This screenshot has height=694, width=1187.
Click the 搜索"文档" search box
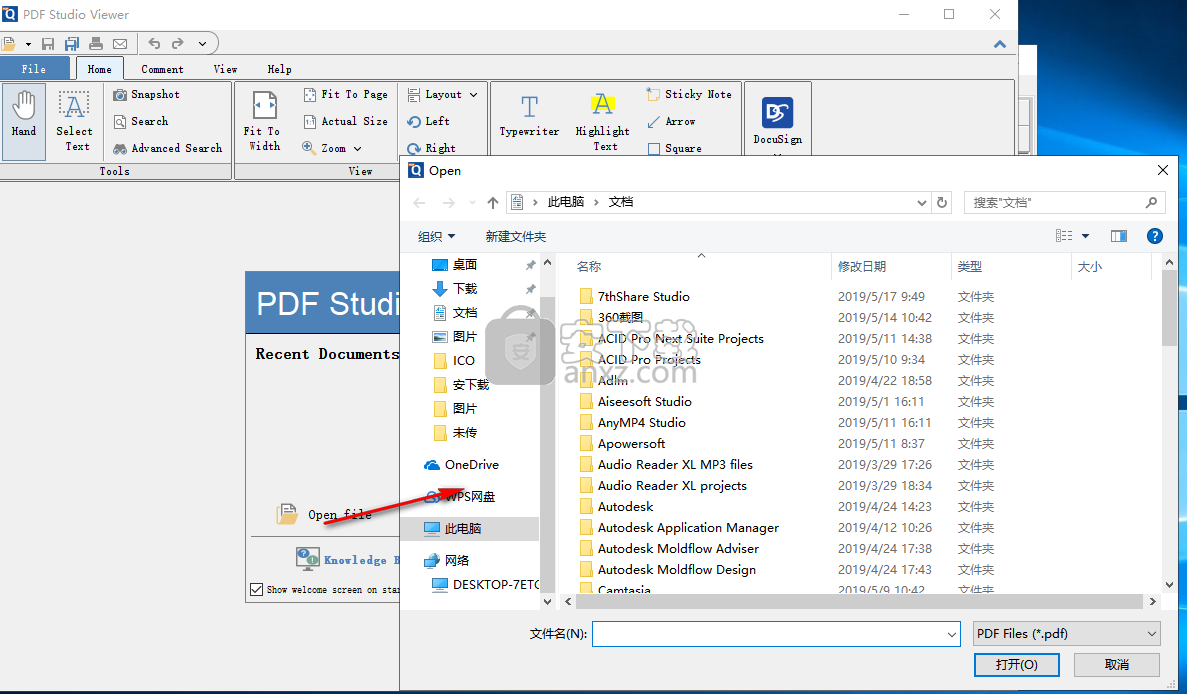[1064, 202]
